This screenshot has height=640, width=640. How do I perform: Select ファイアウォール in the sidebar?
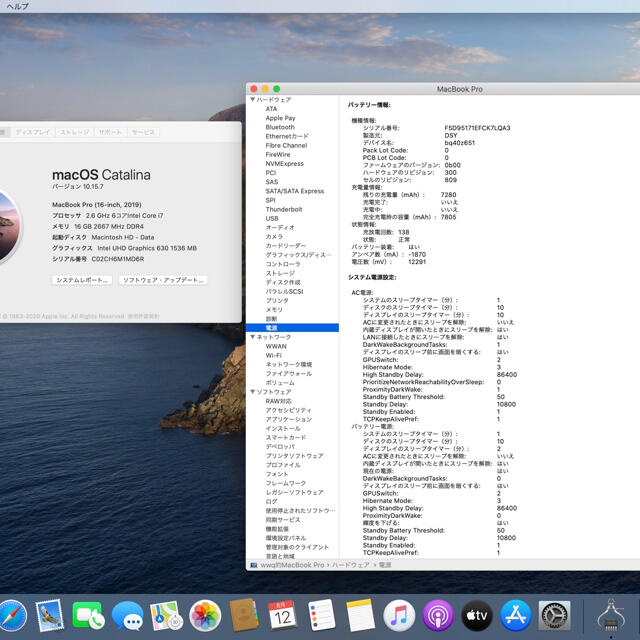pos(289,373)
